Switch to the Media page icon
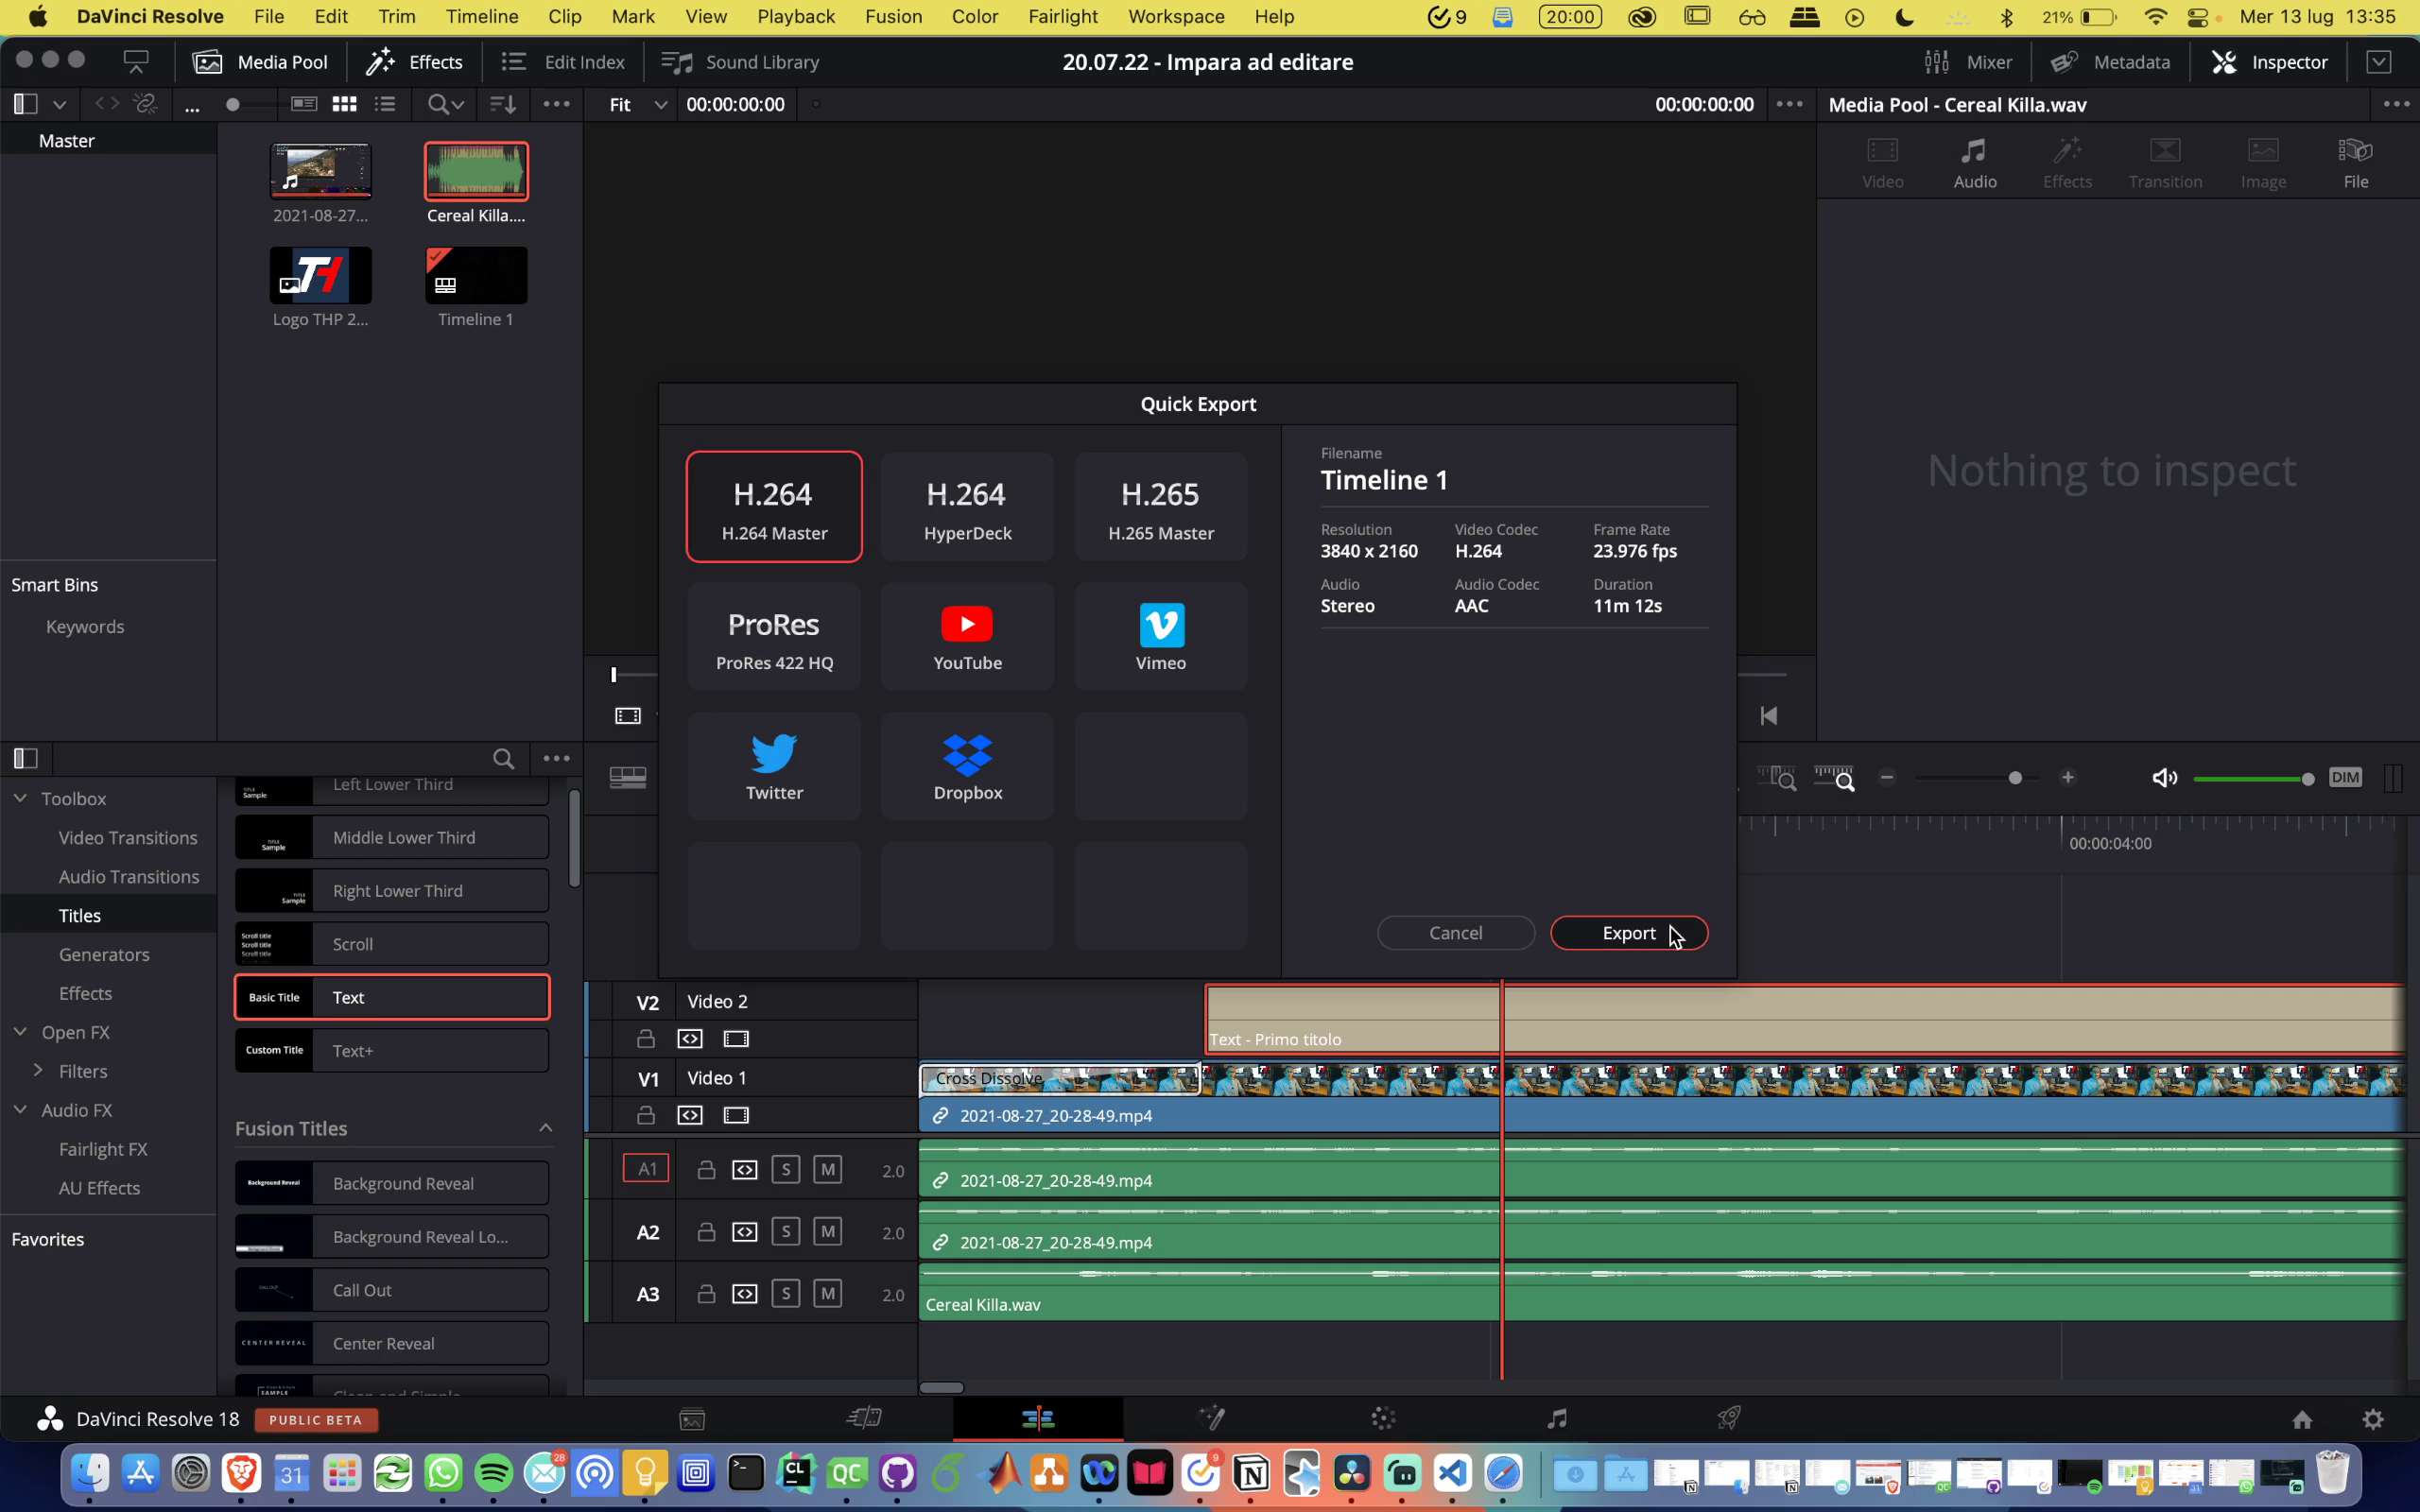 coord(692,1419)
